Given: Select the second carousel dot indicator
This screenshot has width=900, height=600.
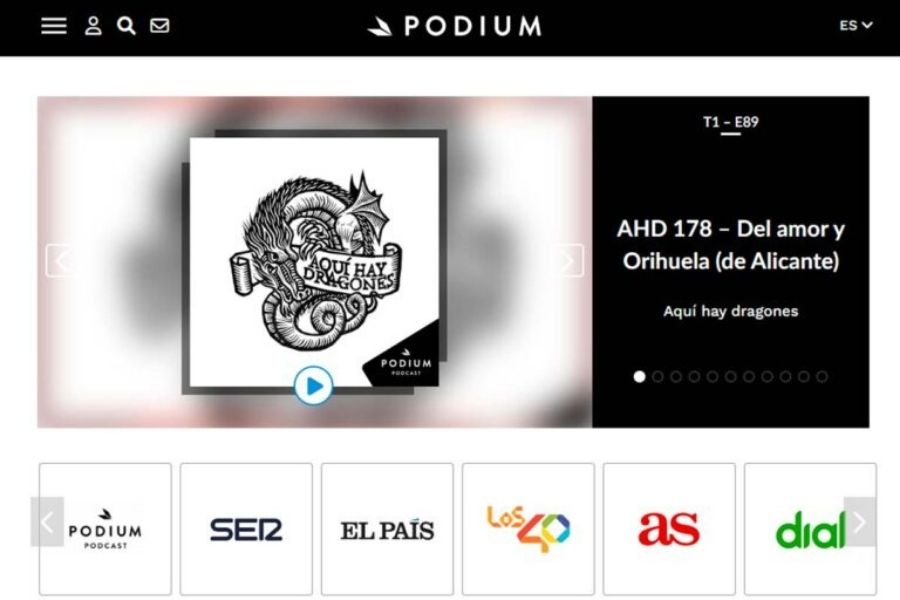Looking at the screenshot, I should click(x=658, y=377).
